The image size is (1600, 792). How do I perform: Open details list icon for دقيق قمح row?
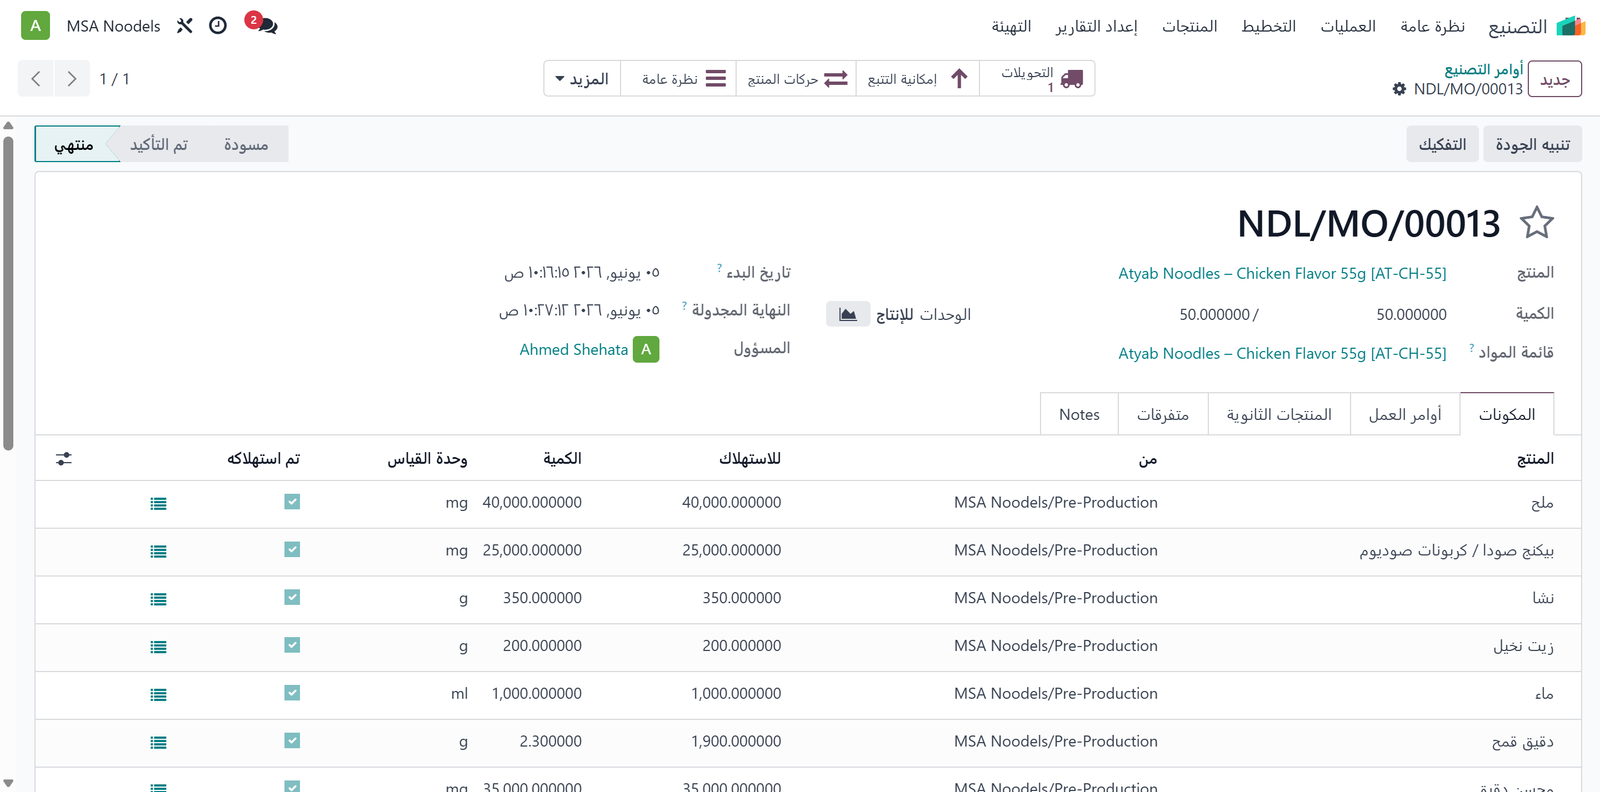[158, 743]
